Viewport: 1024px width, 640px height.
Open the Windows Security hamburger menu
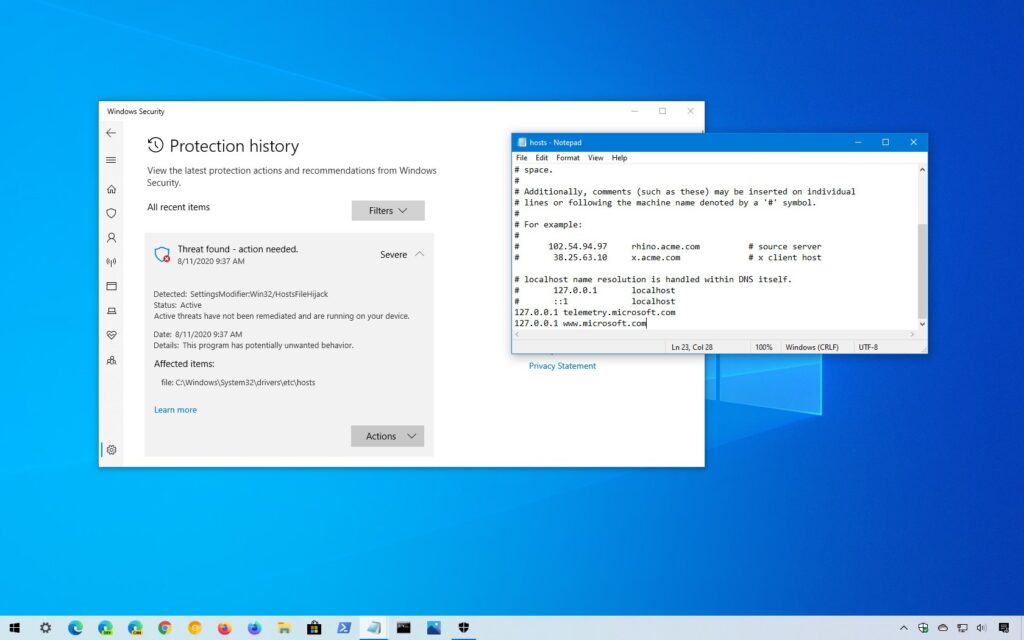111,160
